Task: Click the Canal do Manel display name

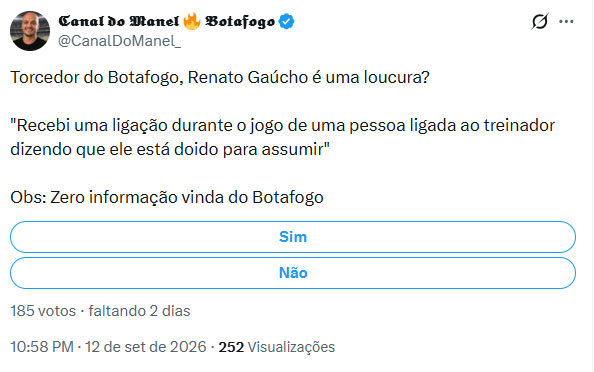Action: [119, 21]
